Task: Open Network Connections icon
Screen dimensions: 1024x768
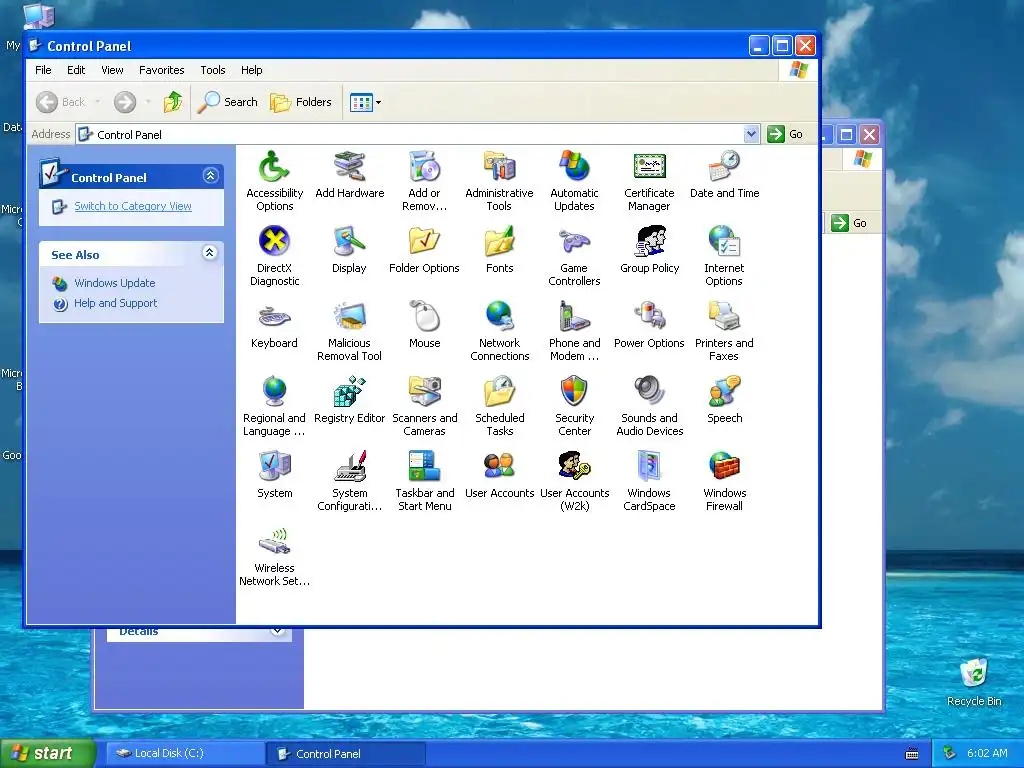Action: pos(500,317)
